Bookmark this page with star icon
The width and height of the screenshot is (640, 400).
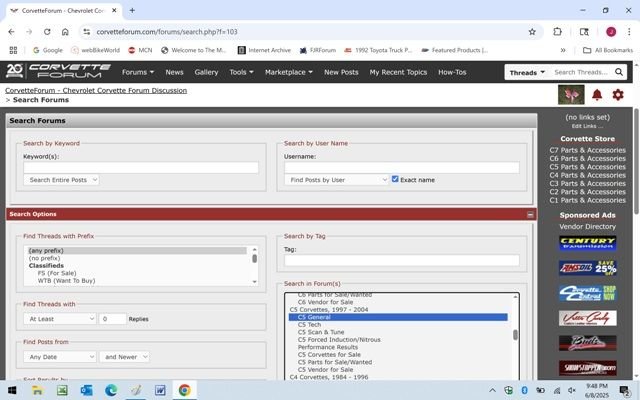532,32
